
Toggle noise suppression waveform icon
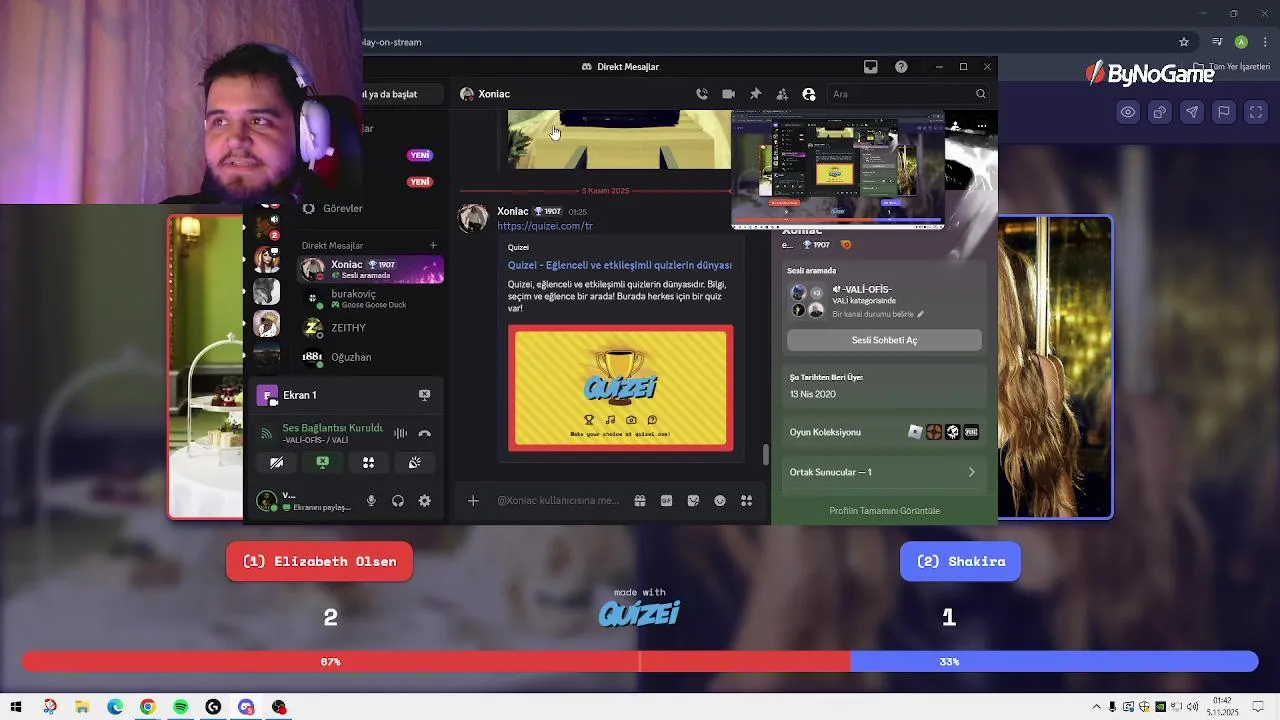(400, 433)
